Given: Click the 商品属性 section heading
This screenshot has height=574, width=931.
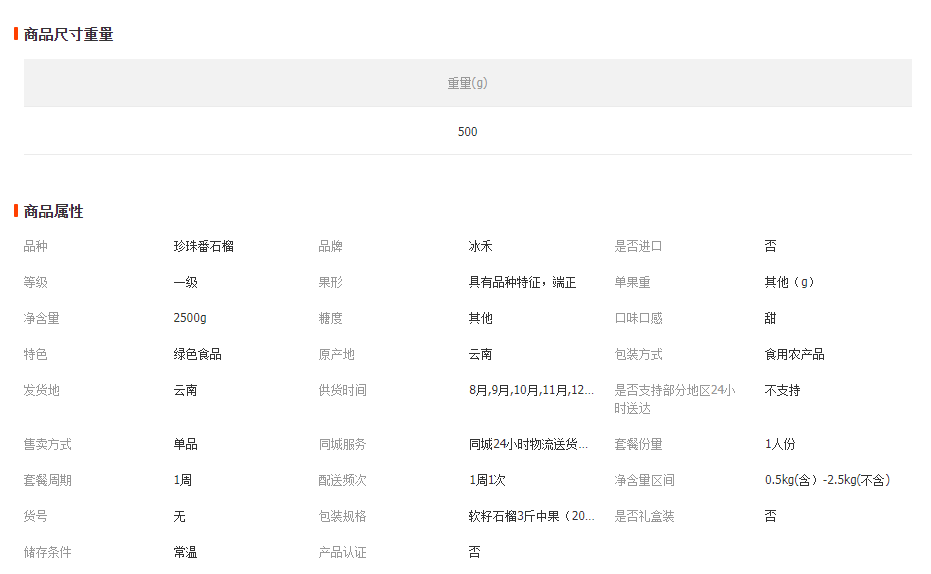Looking at the screenshot, I should point(53,212).
